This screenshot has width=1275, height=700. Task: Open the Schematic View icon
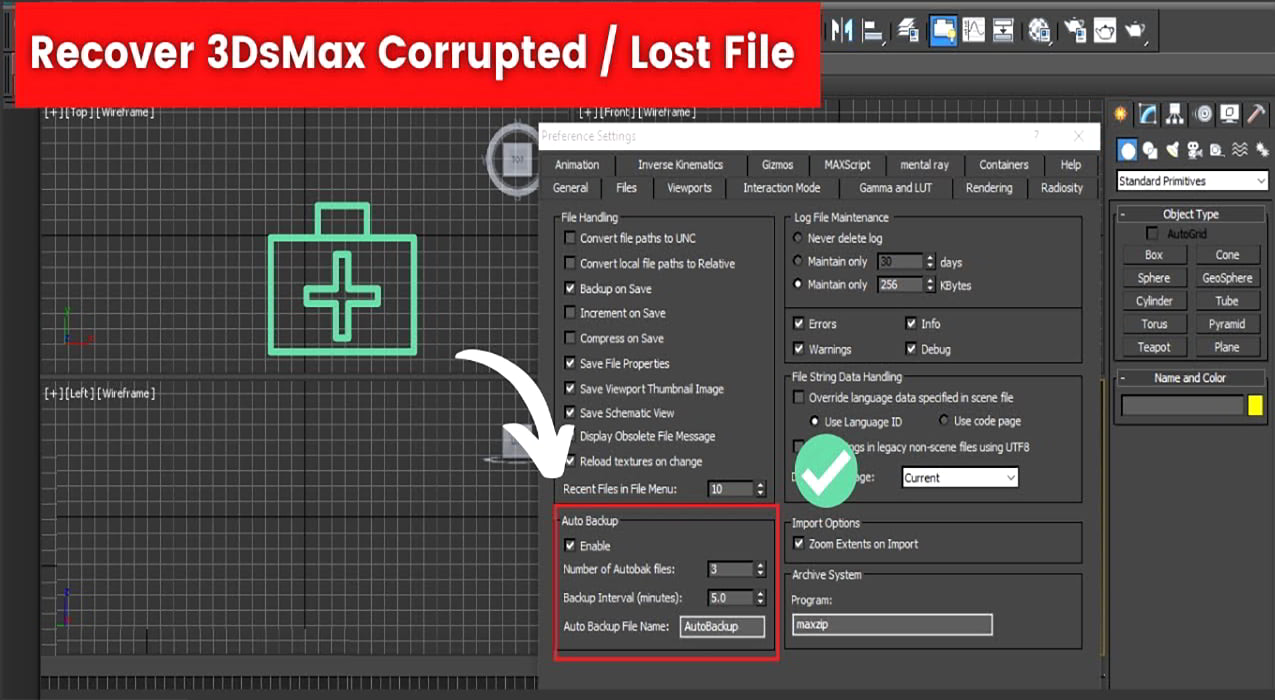pos(1003,30)
